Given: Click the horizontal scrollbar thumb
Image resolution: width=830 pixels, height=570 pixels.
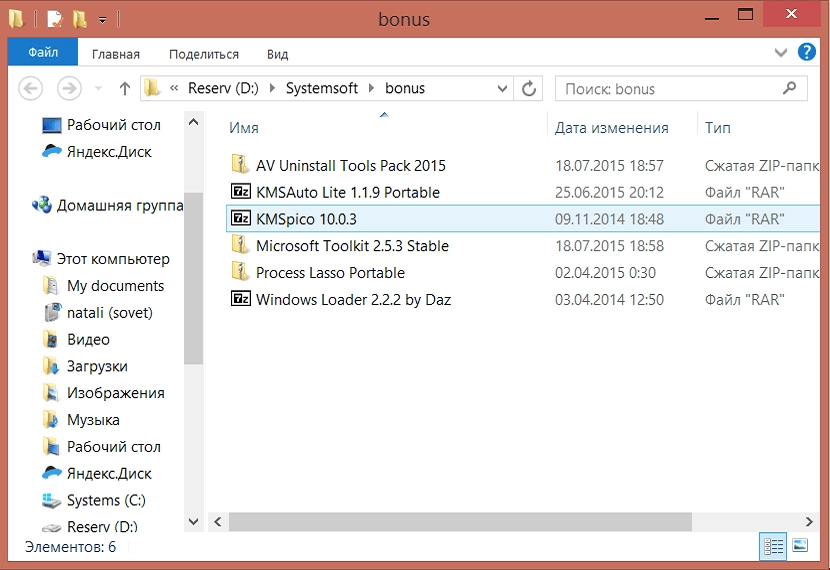Looking at the screenshot, I should click(460, 522).
